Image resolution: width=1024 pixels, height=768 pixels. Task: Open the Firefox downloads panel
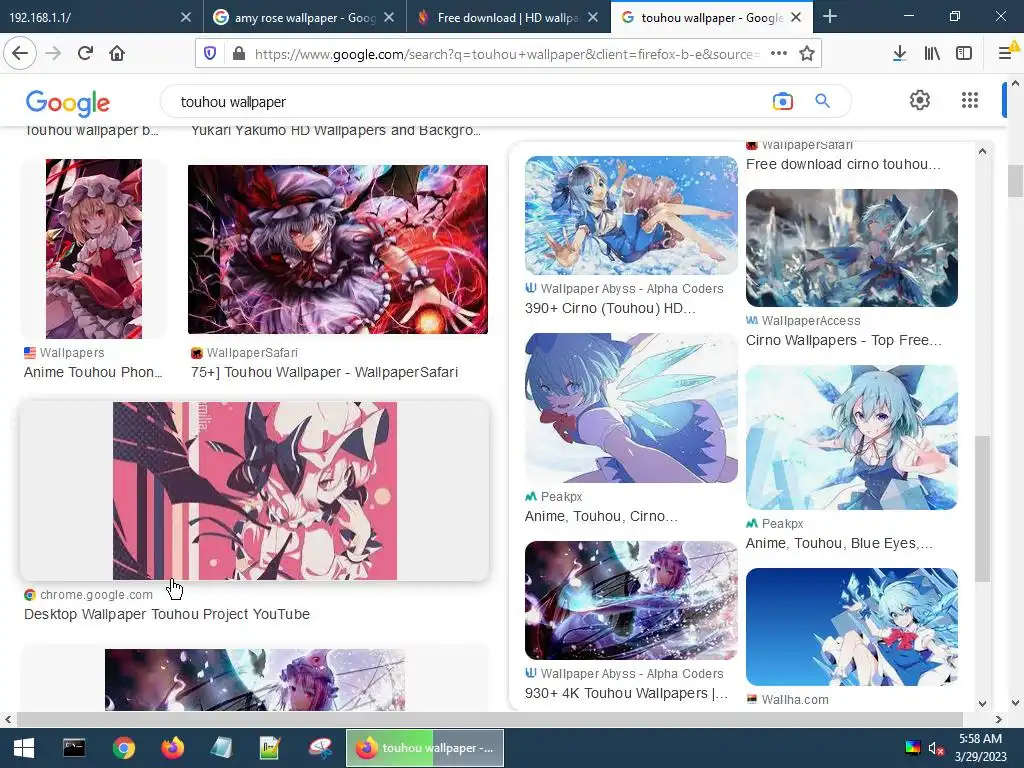(x=899, y=54)
